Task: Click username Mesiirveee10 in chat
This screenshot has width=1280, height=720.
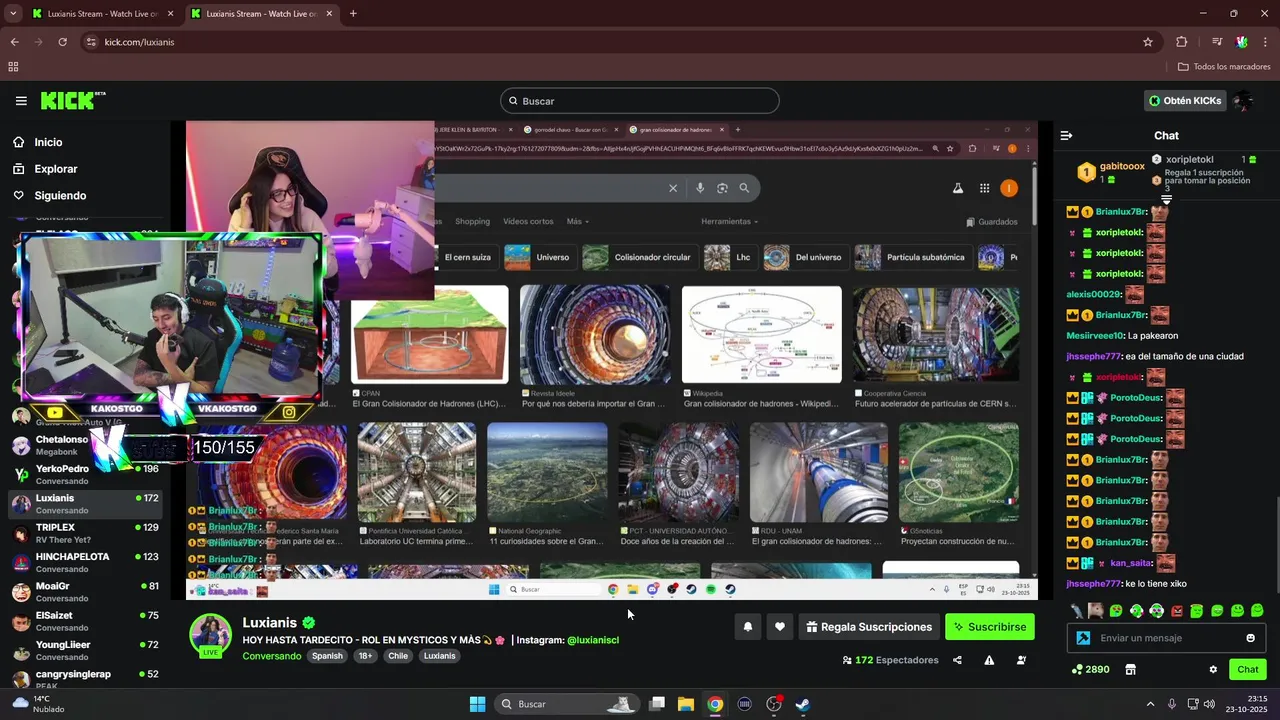Action: [x=1094, y=336]
